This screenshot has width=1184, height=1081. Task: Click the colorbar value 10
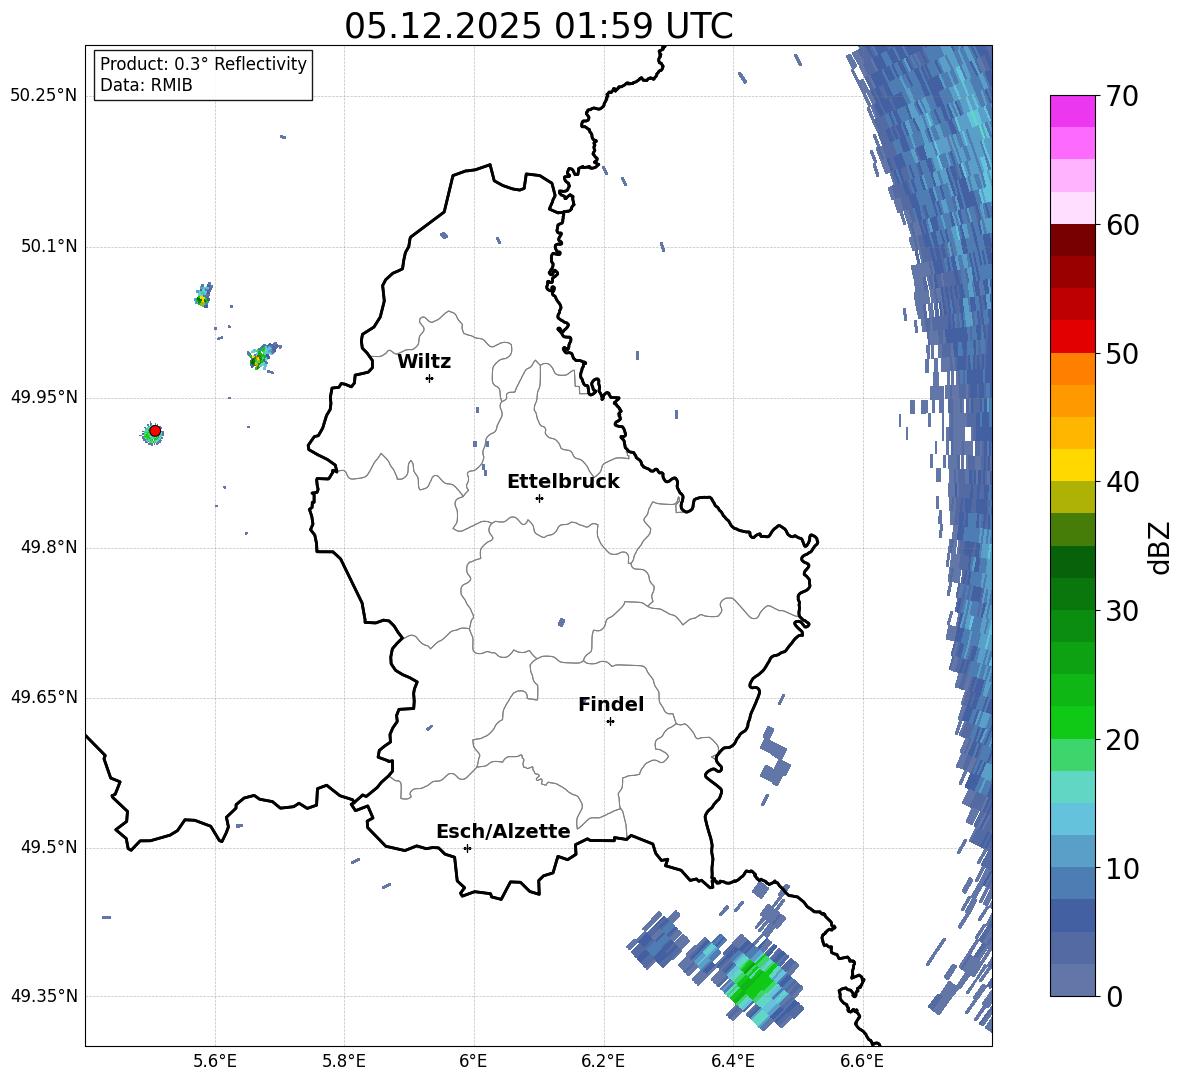click(x=1122, y=869)
